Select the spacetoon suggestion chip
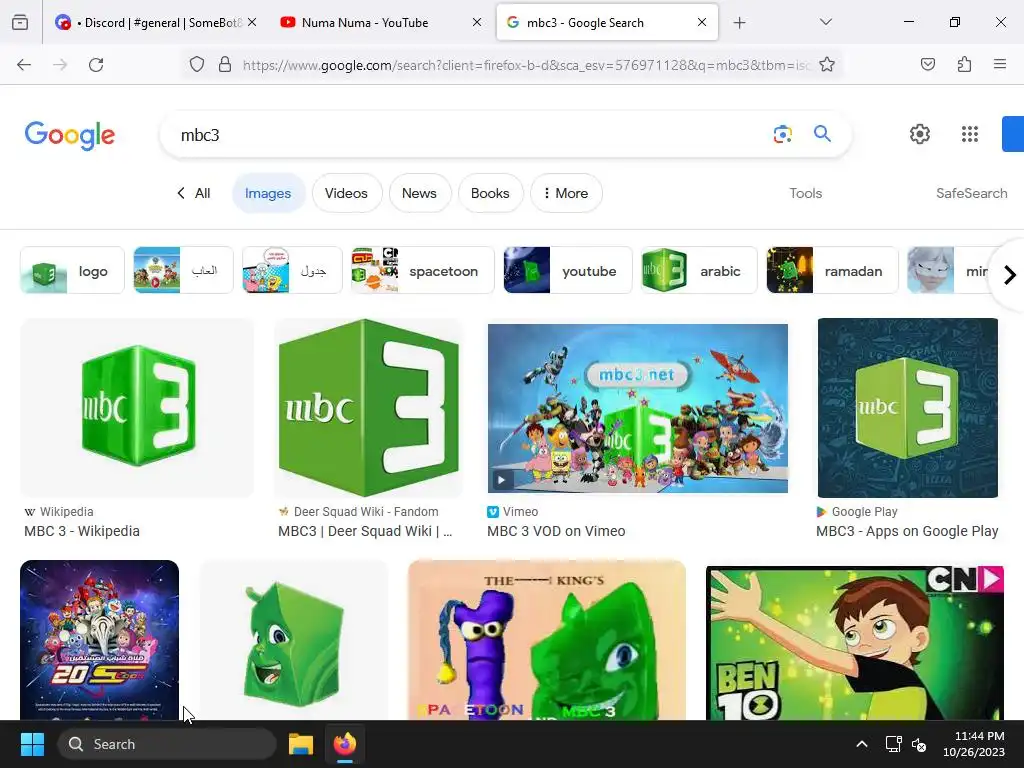The width and height of the screenshot is (1024, 768). point(423,270)
